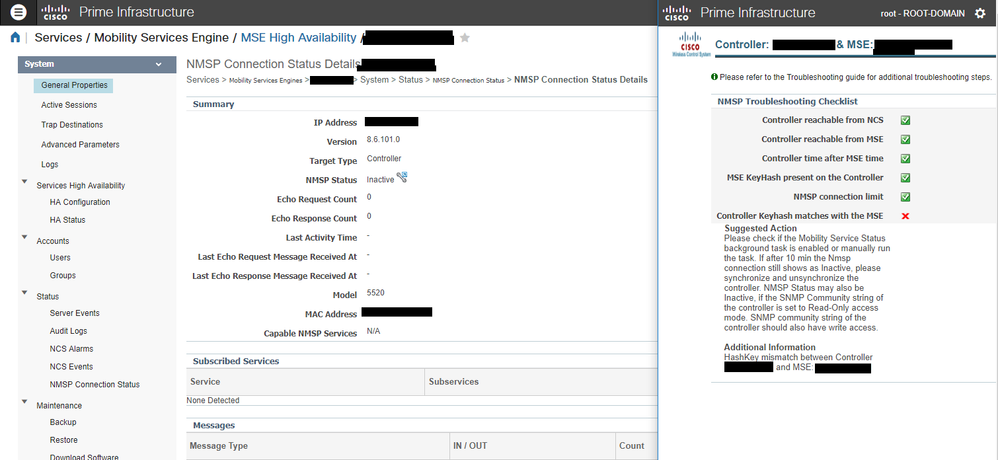Screen dimensions: 998x460
Task: Open Logs in the sidebar
Action: coord(50,164)
